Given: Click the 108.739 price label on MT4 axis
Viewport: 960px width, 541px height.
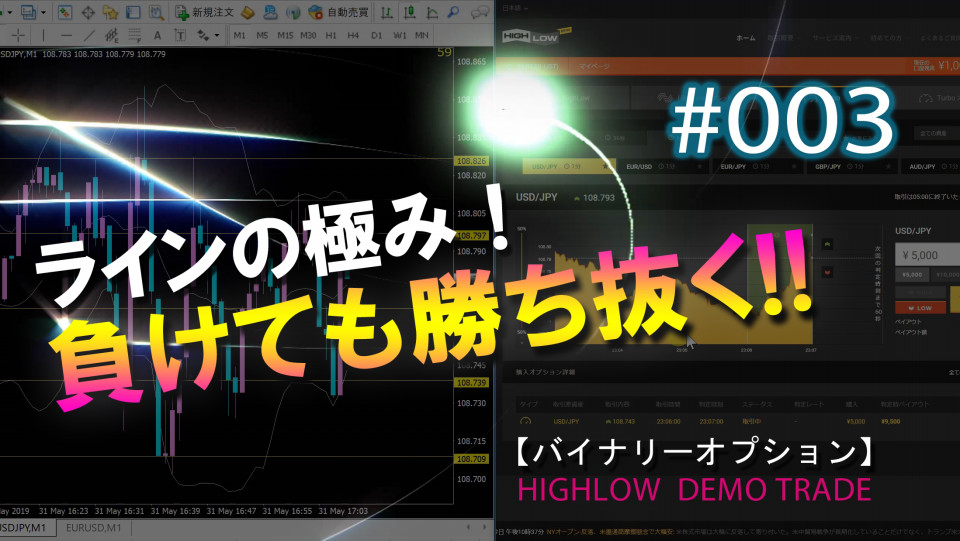Looking at the screenshot, I should coord(471,382).
